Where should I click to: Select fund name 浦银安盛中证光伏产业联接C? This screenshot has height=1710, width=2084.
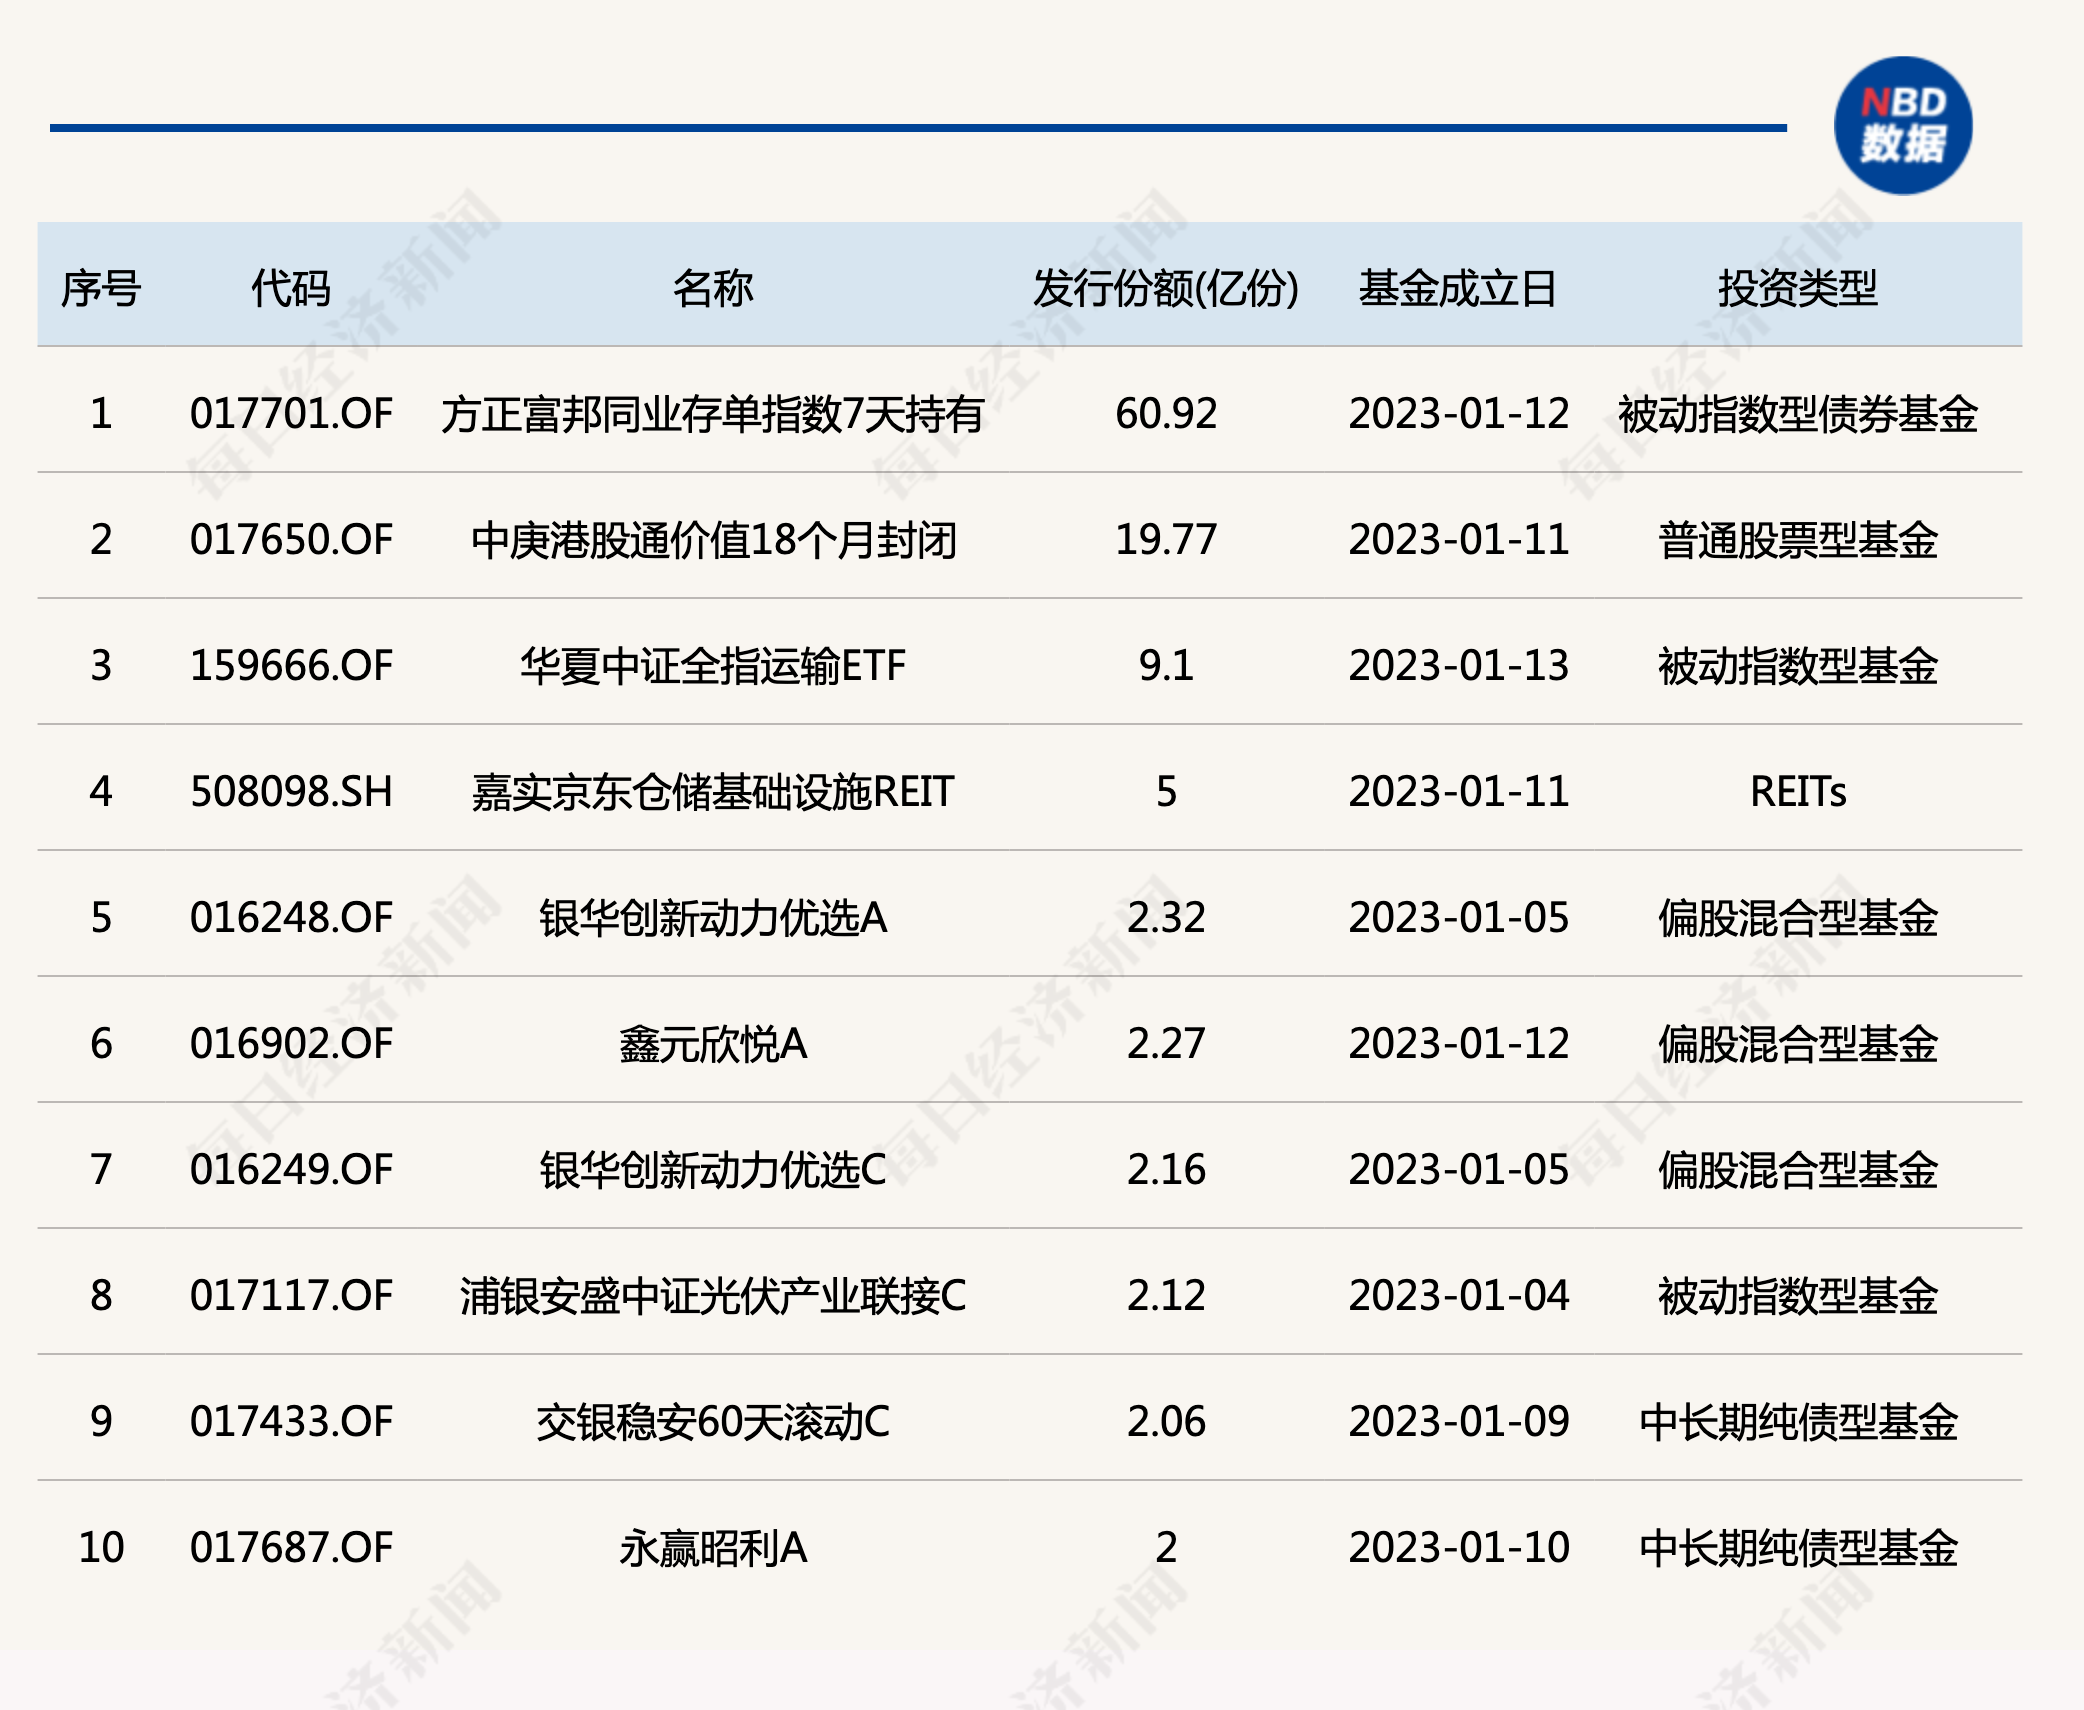point(712,1296)
